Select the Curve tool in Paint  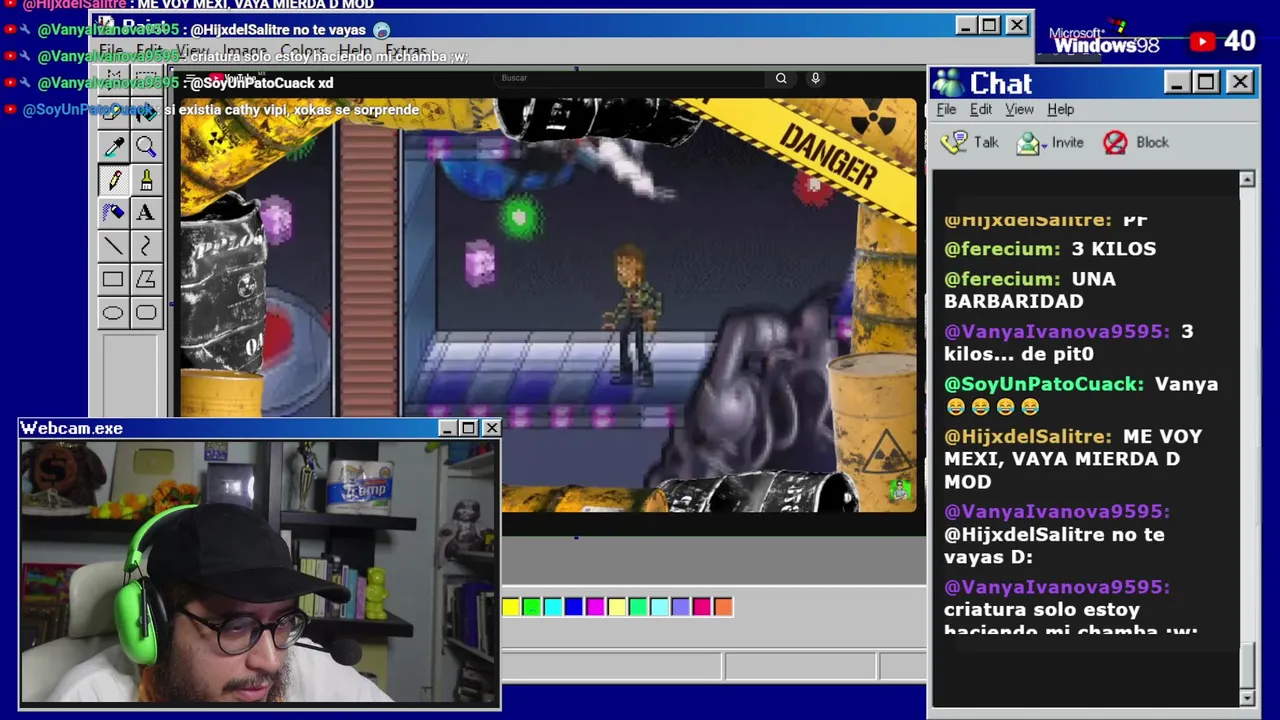click(x=146, y=246)
